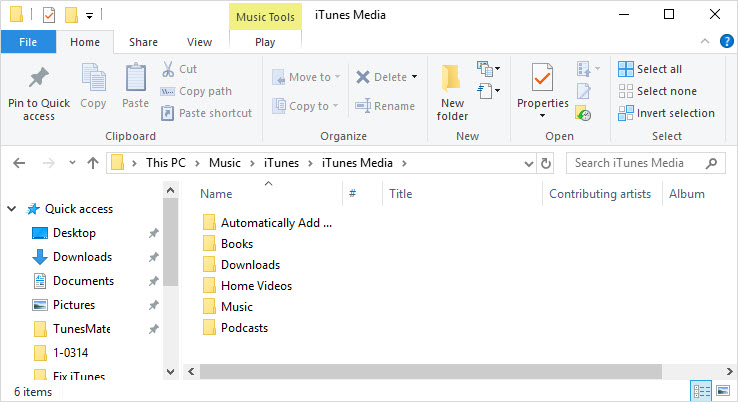Image resolution: width=738 pixels, height=402 pixels.
Task: Click the Copy icon in Clipboard
Action: [x=93, y=78]
